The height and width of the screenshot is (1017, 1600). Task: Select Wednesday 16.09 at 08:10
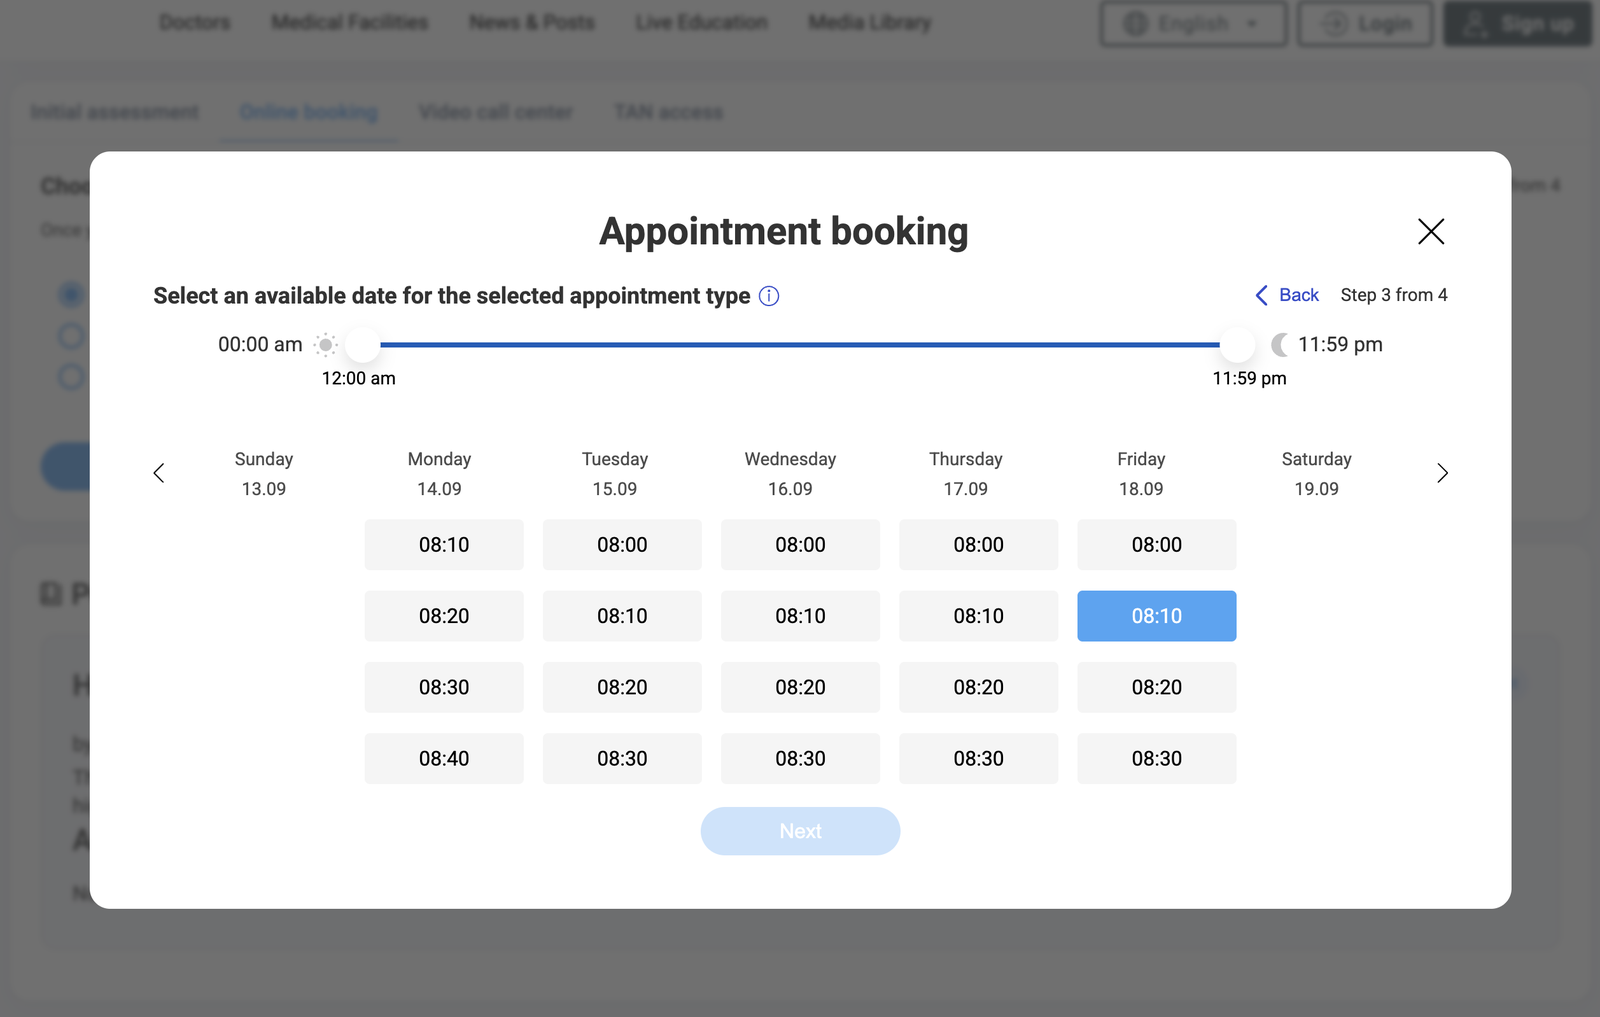pos(800,616)
